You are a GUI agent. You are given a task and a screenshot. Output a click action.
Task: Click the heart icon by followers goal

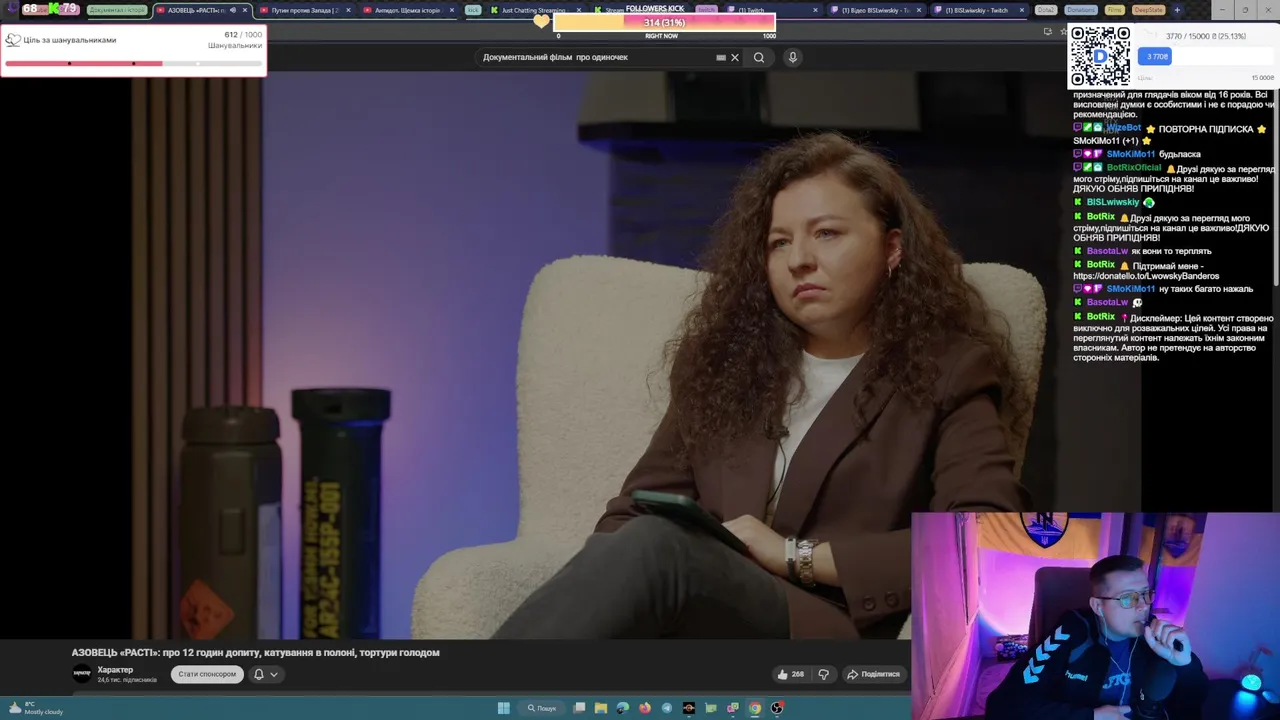pyautogui.click(x=541, y=21)
